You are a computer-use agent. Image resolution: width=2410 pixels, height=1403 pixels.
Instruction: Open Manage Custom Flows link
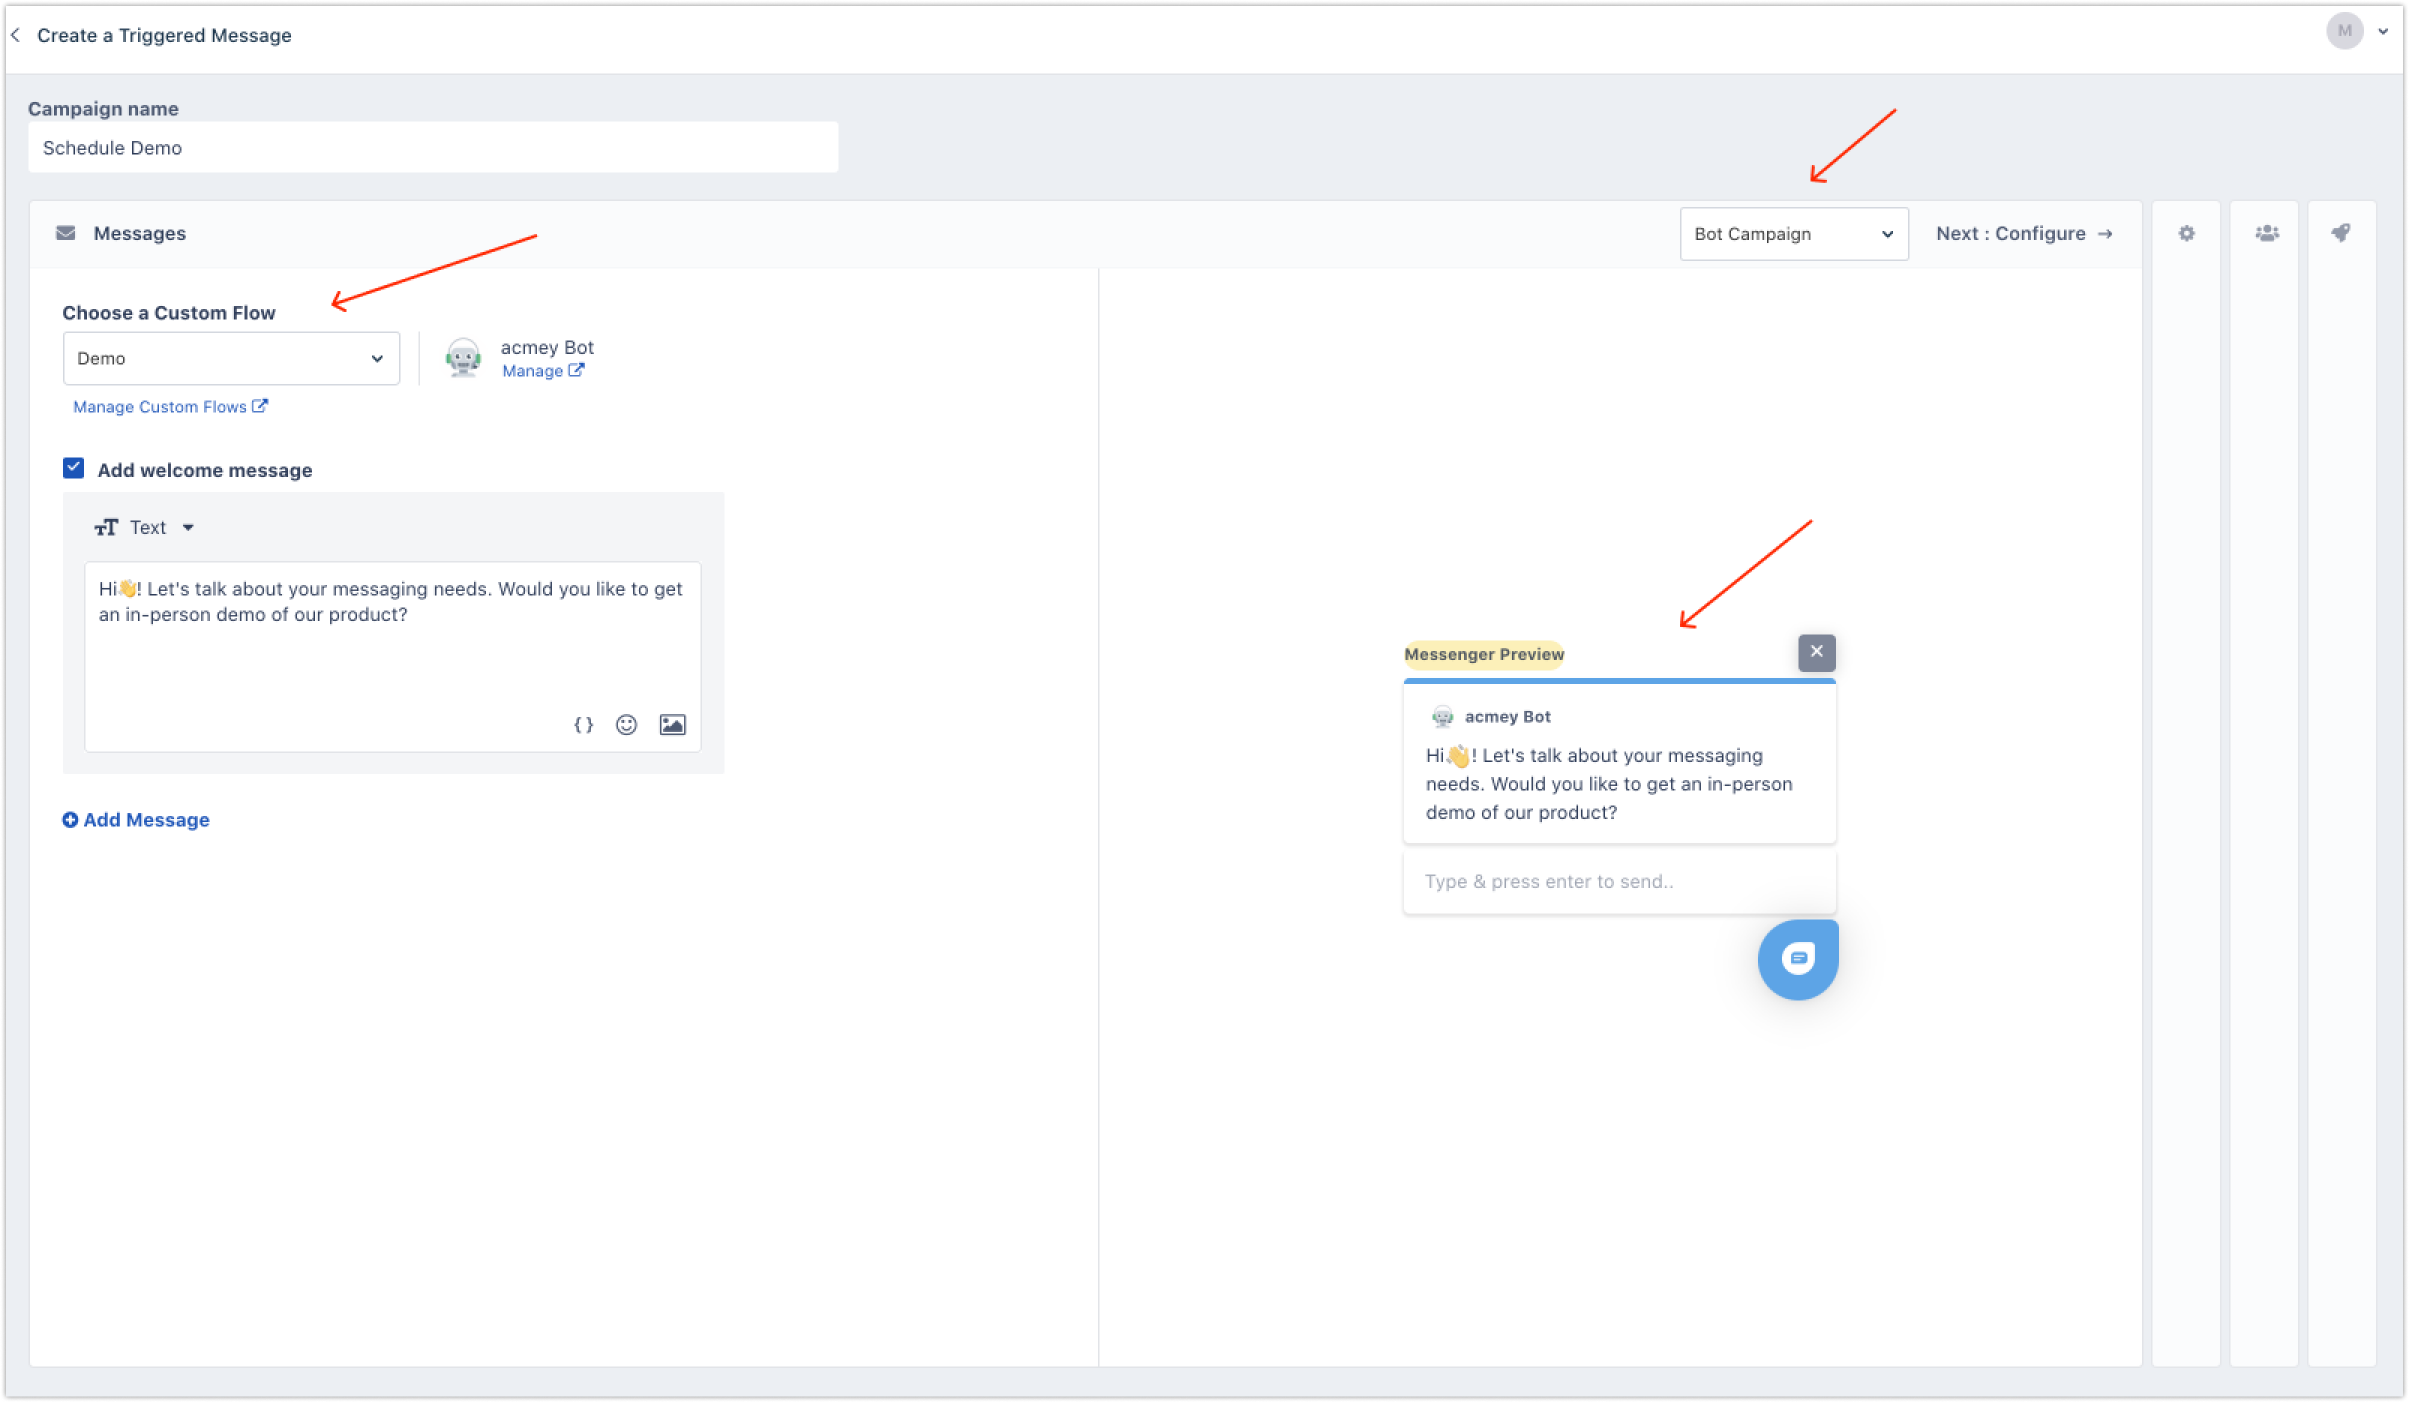[x=169, y=407]
